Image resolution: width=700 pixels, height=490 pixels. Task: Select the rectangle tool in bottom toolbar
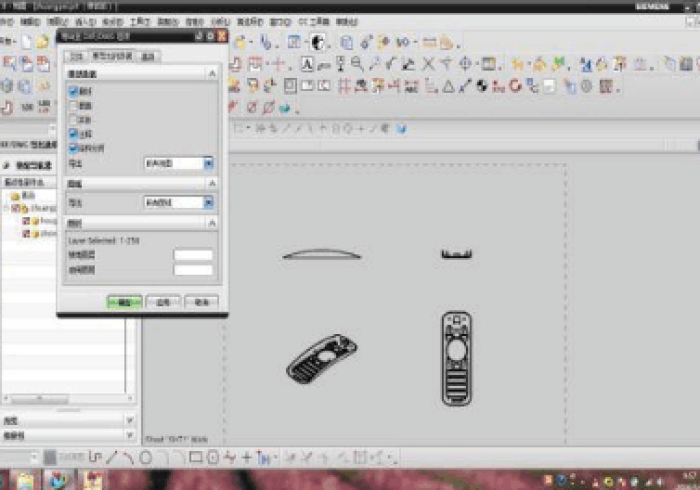[x=196, y=458]
